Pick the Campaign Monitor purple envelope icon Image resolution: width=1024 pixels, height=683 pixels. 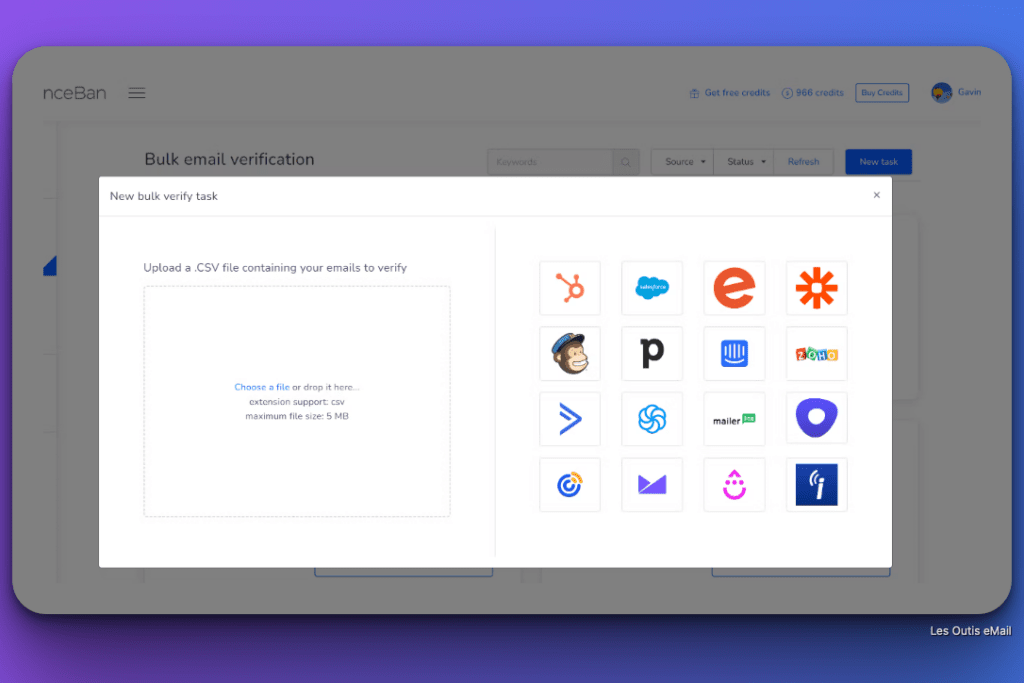coord(652,484)
